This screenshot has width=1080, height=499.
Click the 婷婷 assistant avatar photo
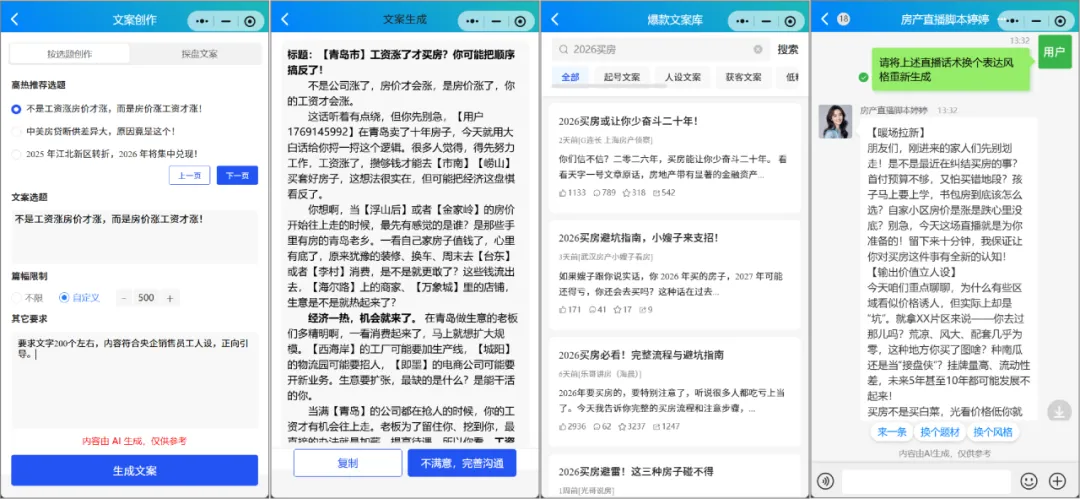click(835, 121)
